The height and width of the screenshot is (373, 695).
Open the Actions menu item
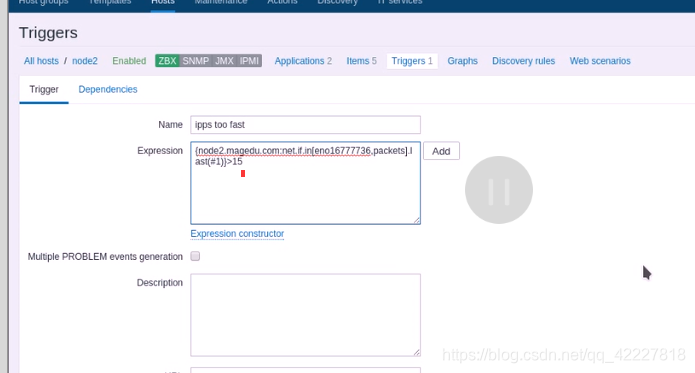pyautogui.click(x=282, y=2)
